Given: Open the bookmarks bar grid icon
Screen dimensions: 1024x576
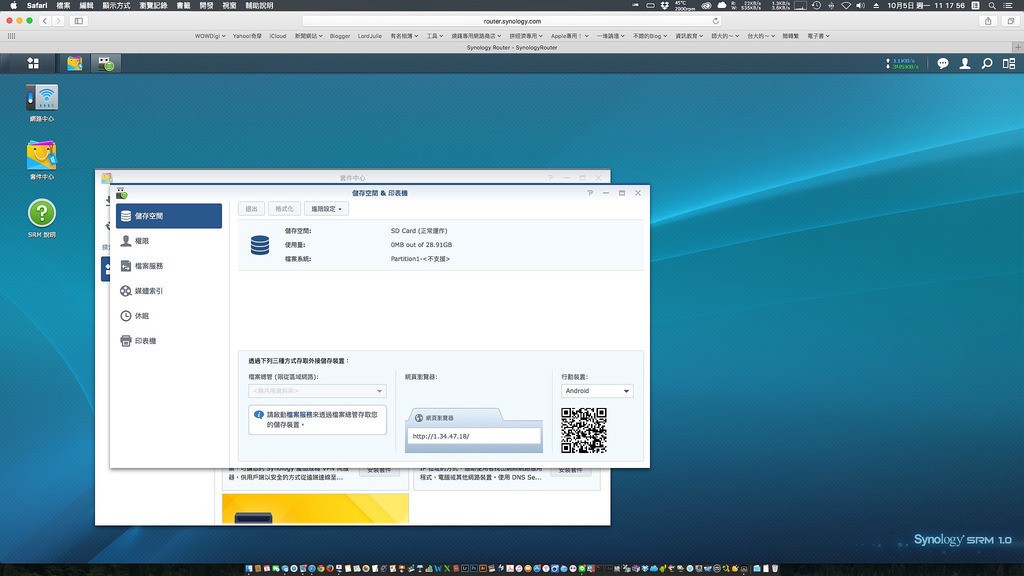Looking at the screenshot, I should tap(11, 36).
